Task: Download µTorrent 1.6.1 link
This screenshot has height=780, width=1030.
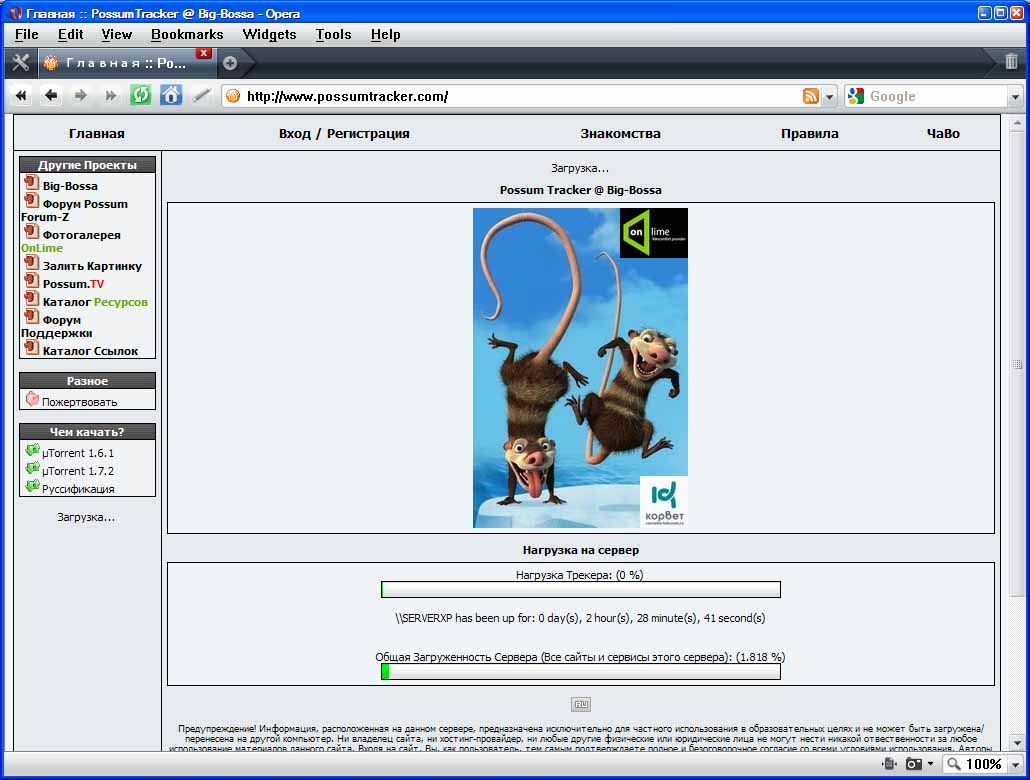Action: tap(78, 453)
